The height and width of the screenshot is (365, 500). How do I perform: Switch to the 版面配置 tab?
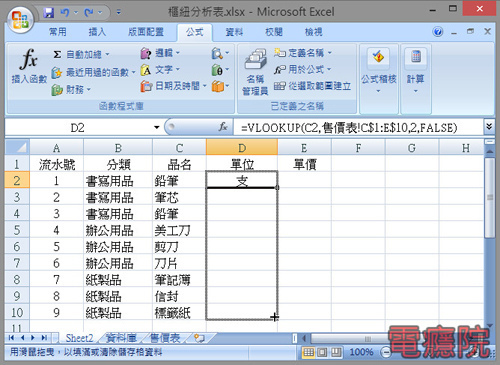tap(146, 32)
